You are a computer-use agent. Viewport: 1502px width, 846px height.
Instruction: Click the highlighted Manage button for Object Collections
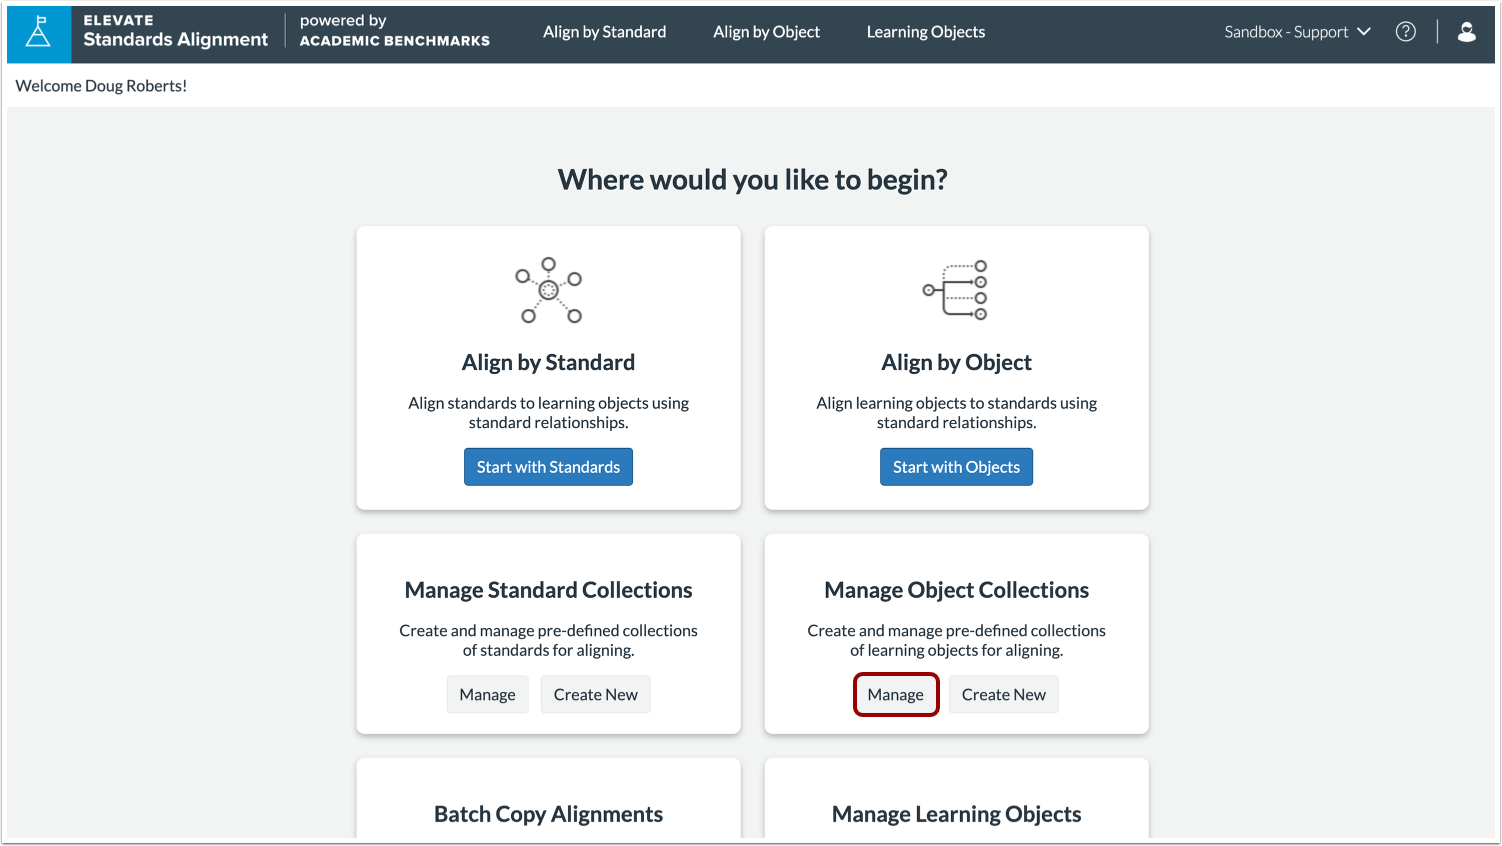pos(896,694)
